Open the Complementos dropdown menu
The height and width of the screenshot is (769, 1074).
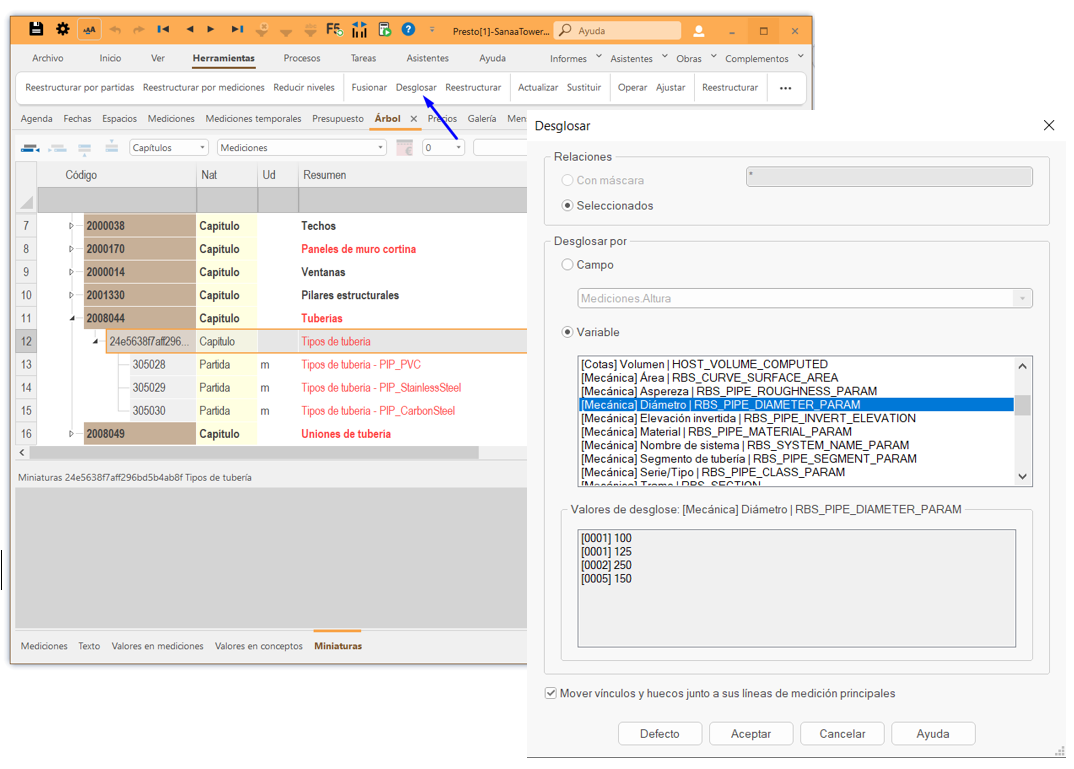coord(764,58)
